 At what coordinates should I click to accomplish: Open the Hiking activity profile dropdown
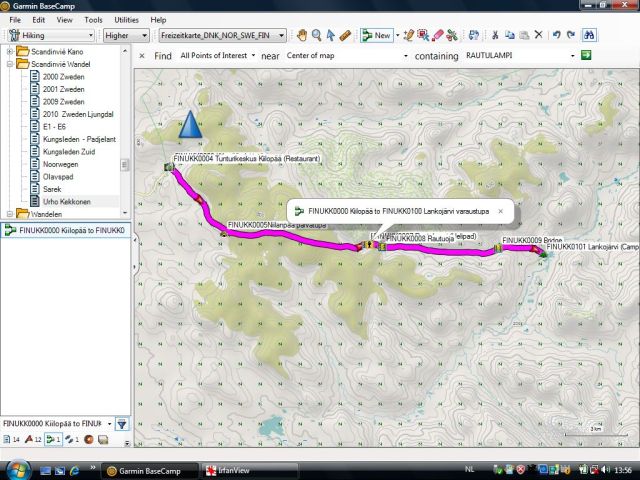click(50, 35)
